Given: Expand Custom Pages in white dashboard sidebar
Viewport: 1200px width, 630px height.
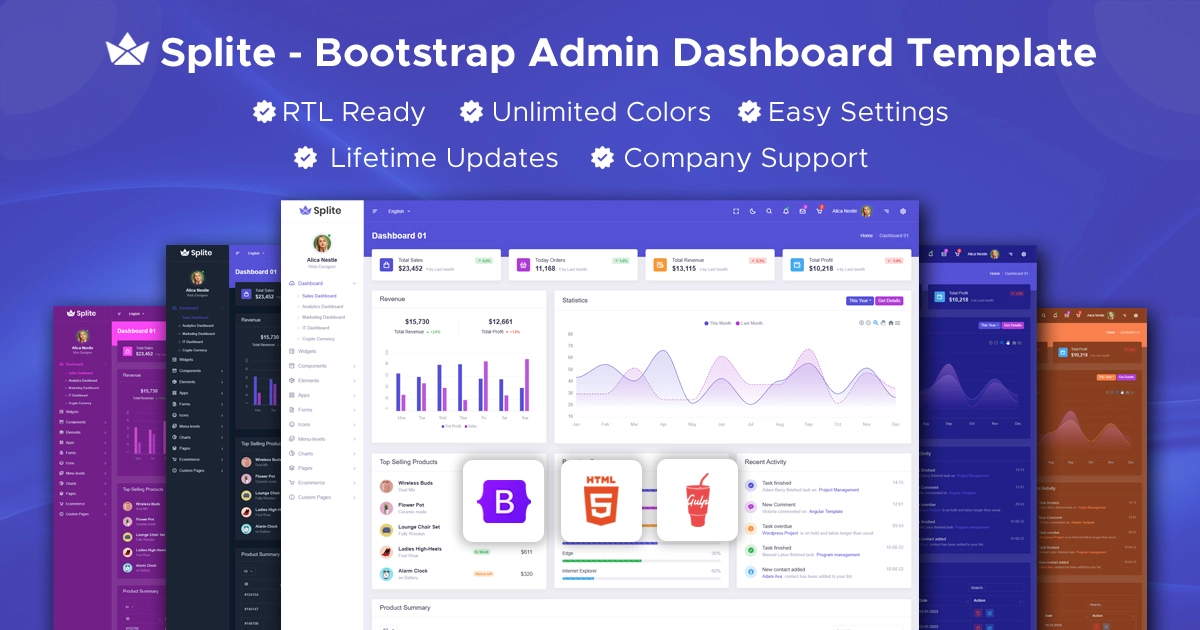Looking at the screenshot, I should (x=322, y=497).
